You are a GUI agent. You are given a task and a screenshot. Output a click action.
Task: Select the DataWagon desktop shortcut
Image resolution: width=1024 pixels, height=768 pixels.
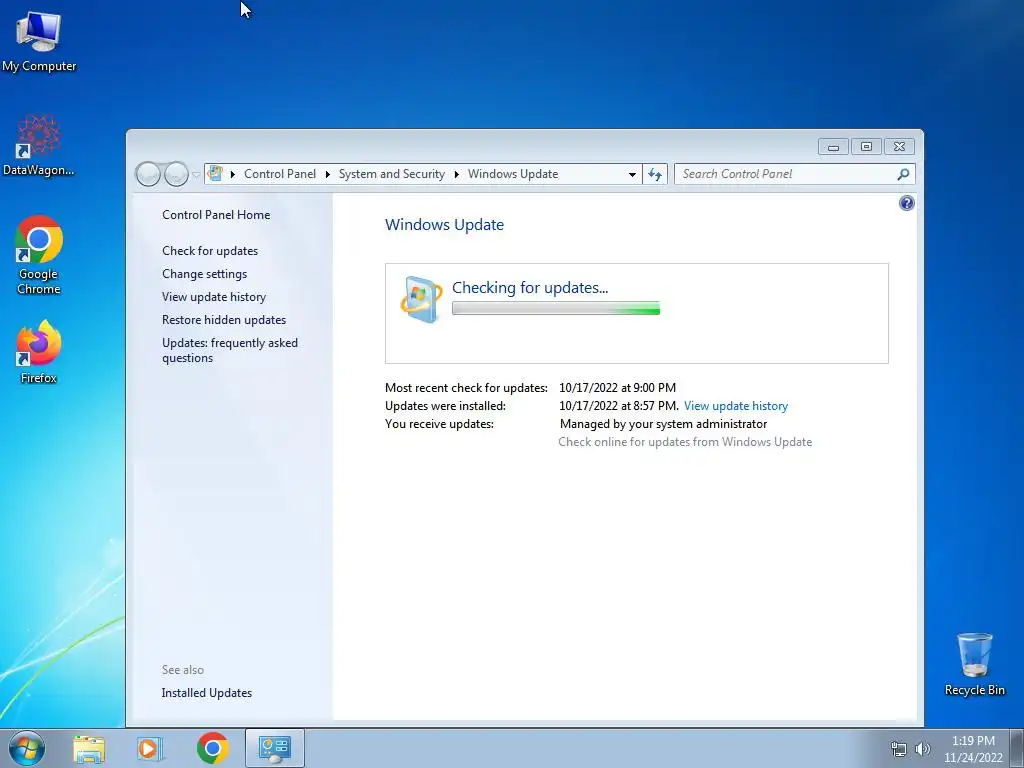(39, 146)
